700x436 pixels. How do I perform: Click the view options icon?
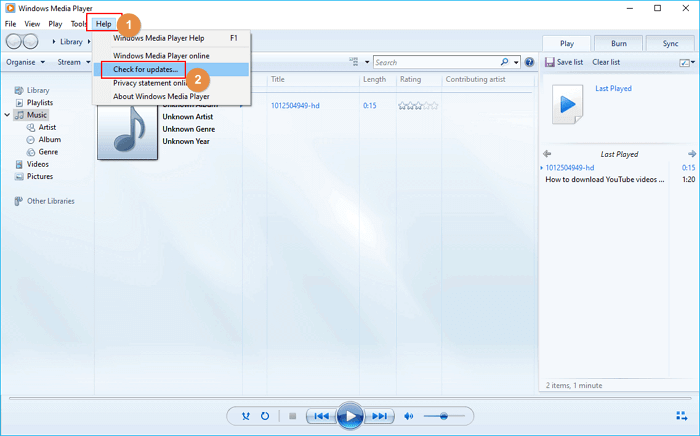coord(354,62)
